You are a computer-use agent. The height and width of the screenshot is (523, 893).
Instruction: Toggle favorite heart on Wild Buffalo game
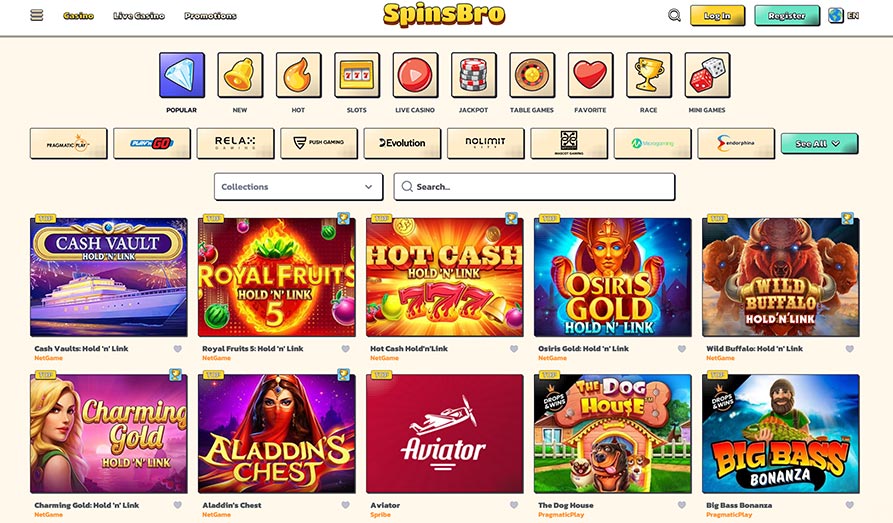(x=850, y=349)
